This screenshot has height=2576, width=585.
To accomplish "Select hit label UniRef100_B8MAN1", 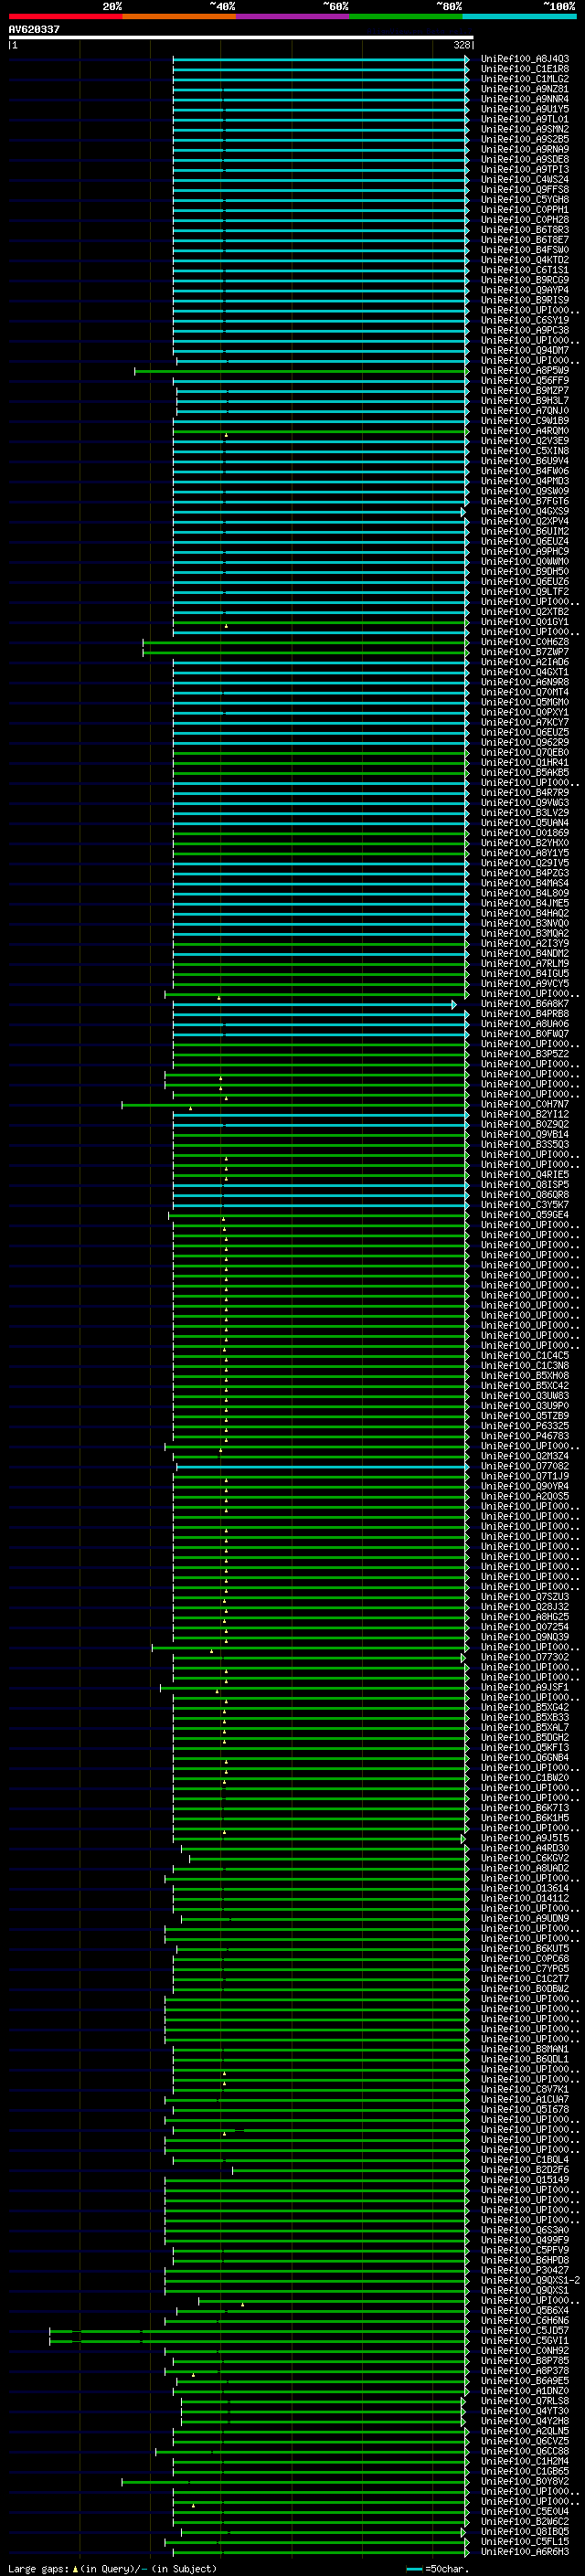I will 524,2050.
